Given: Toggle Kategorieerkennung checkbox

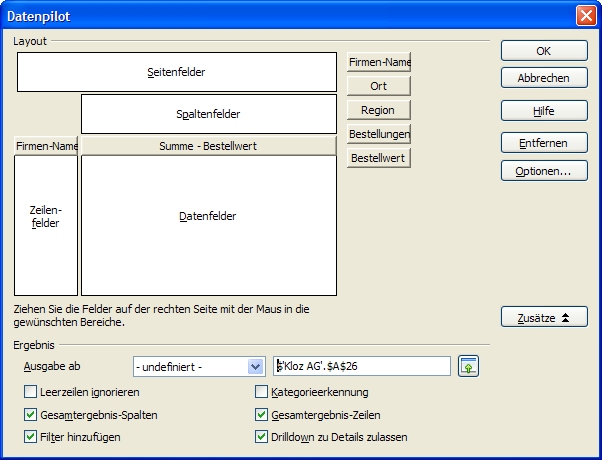Looking at the screenshot, I should [x=262, y=392].
